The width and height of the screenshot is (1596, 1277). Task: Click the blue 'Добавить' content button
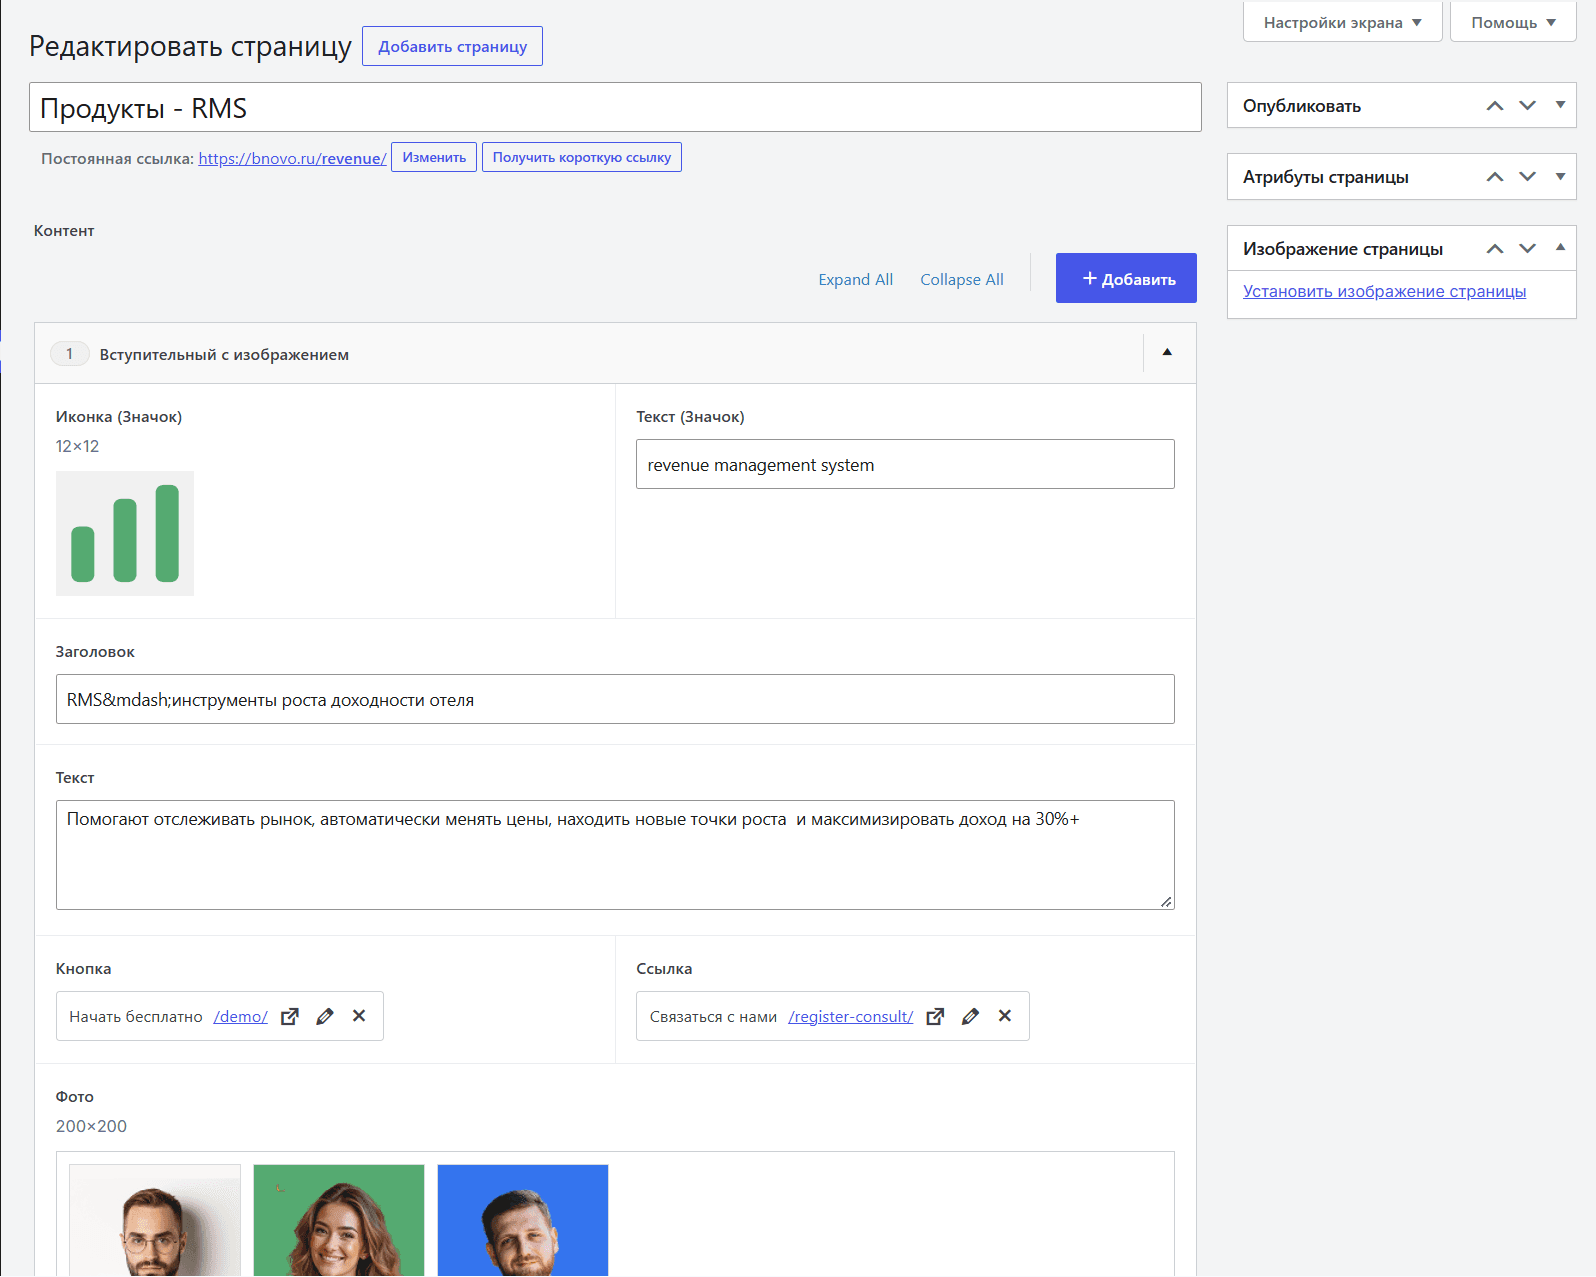pos(1126,278)
